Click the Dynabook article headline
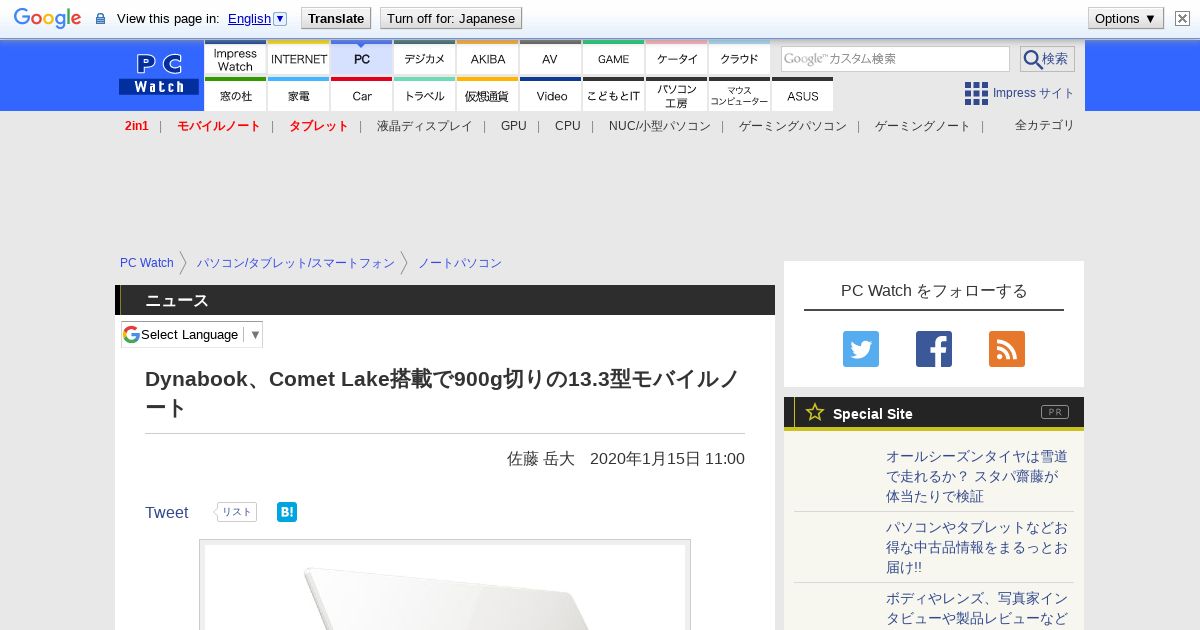The width and height of the screenshot is (1200, 630). (445, 393)
